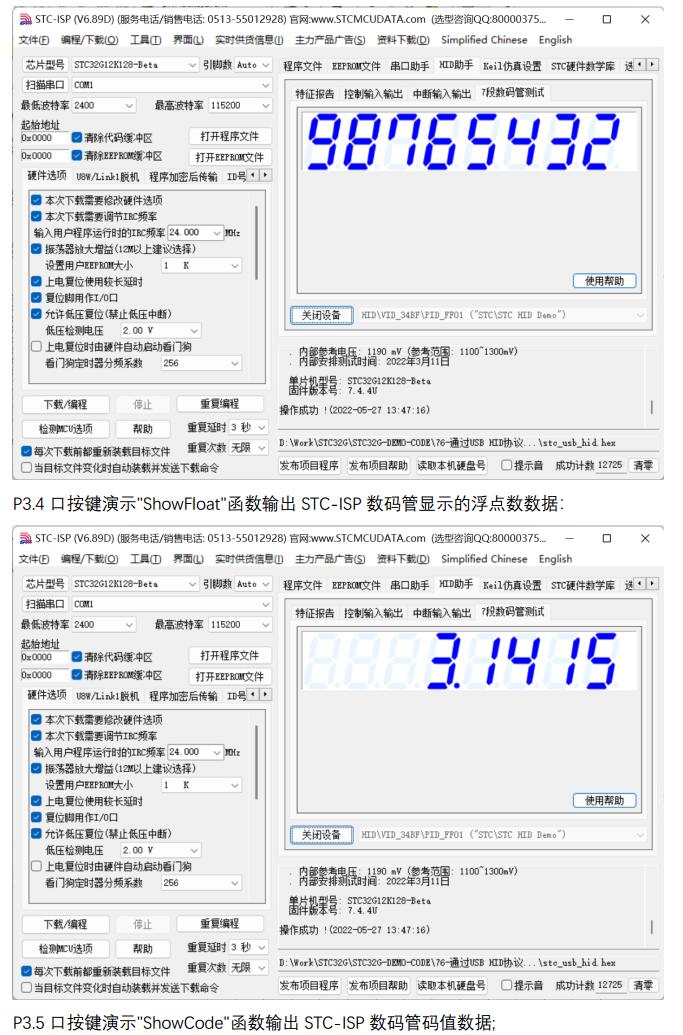The width and height of the screenshot is (683, 1035).
Task: Open 特征报告 sub-tab in lower window
Action: tap(315, 613)
